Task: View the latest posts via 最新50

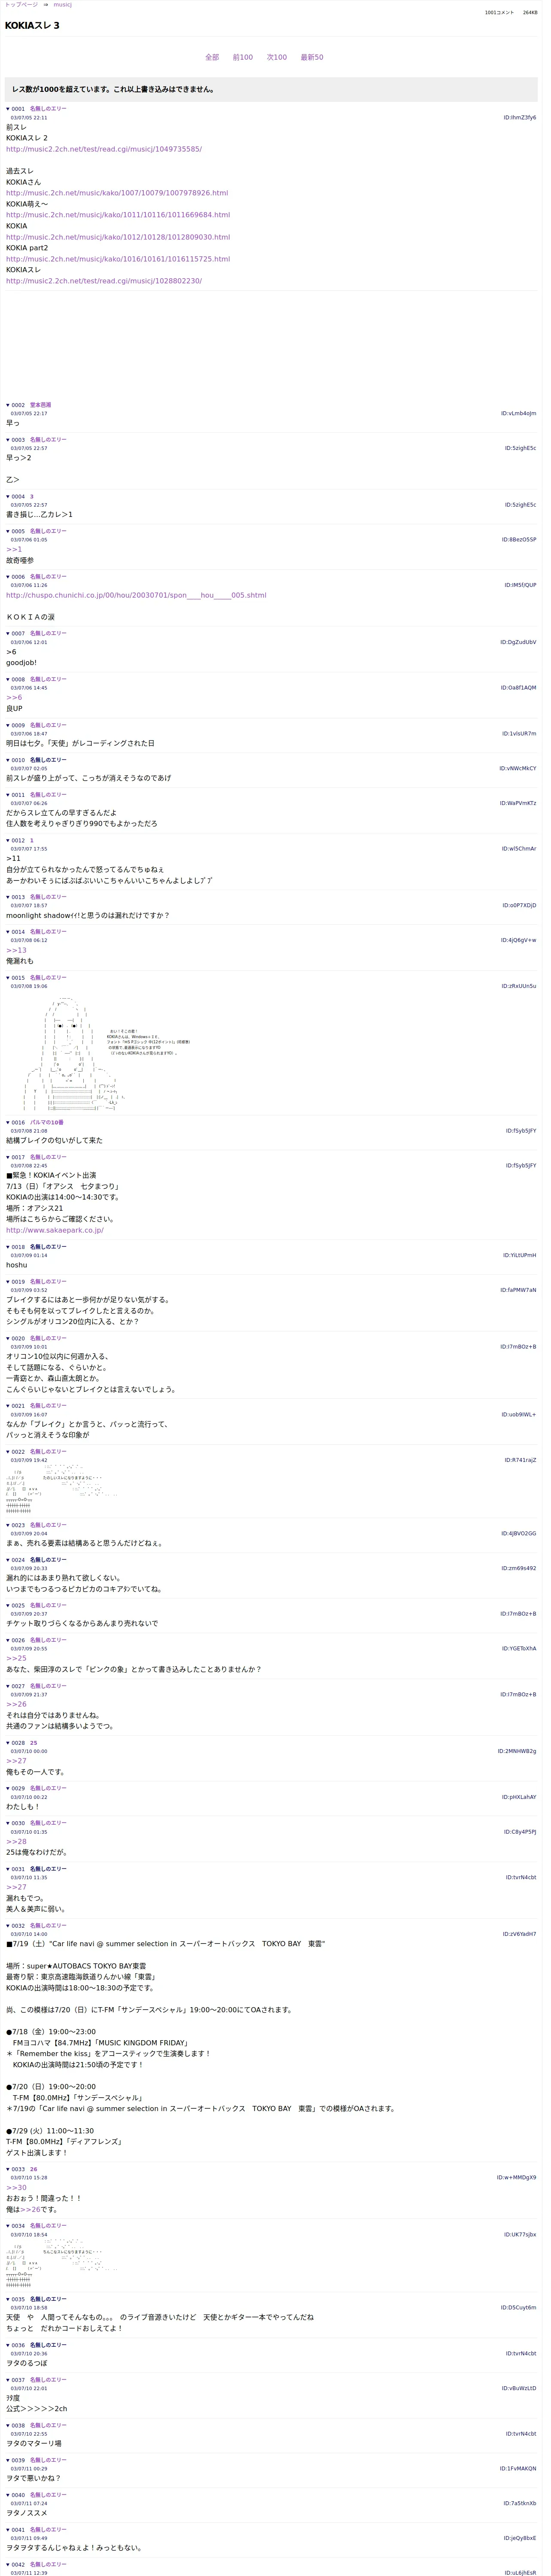Action: [312, 57]
